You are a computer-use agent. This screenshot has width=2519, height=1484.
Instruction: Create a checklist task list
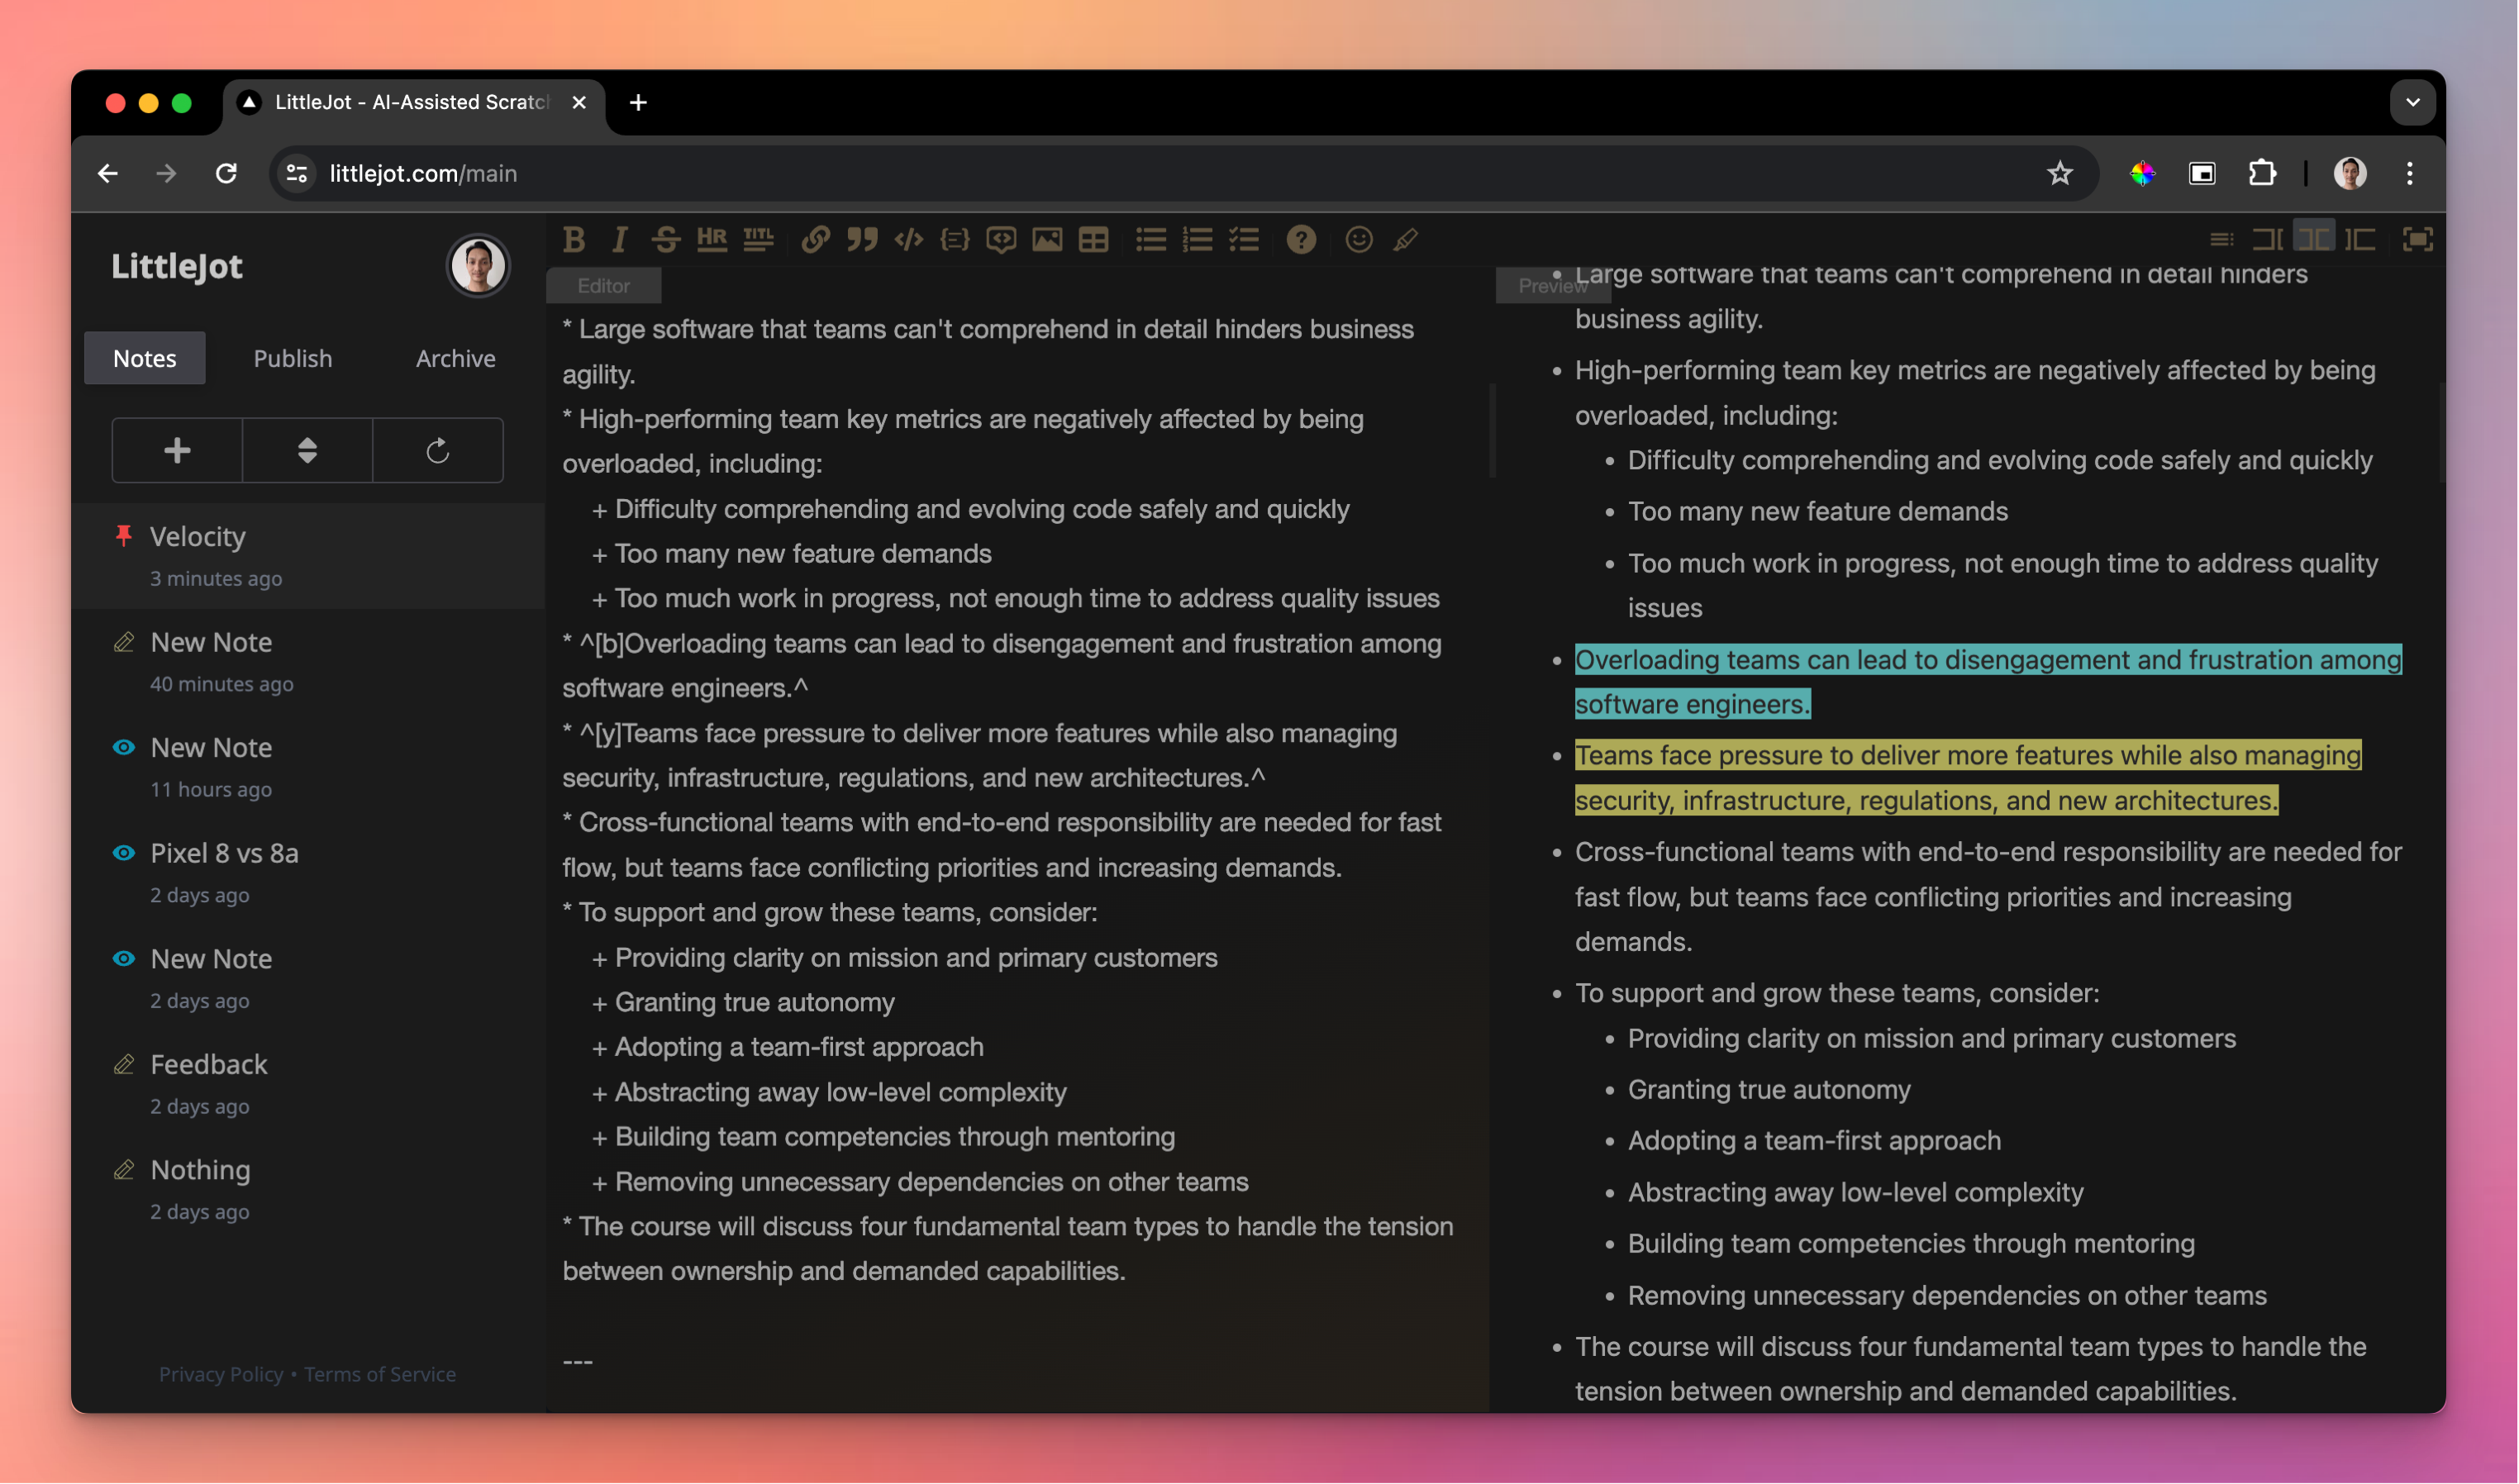coord(1244,240)
